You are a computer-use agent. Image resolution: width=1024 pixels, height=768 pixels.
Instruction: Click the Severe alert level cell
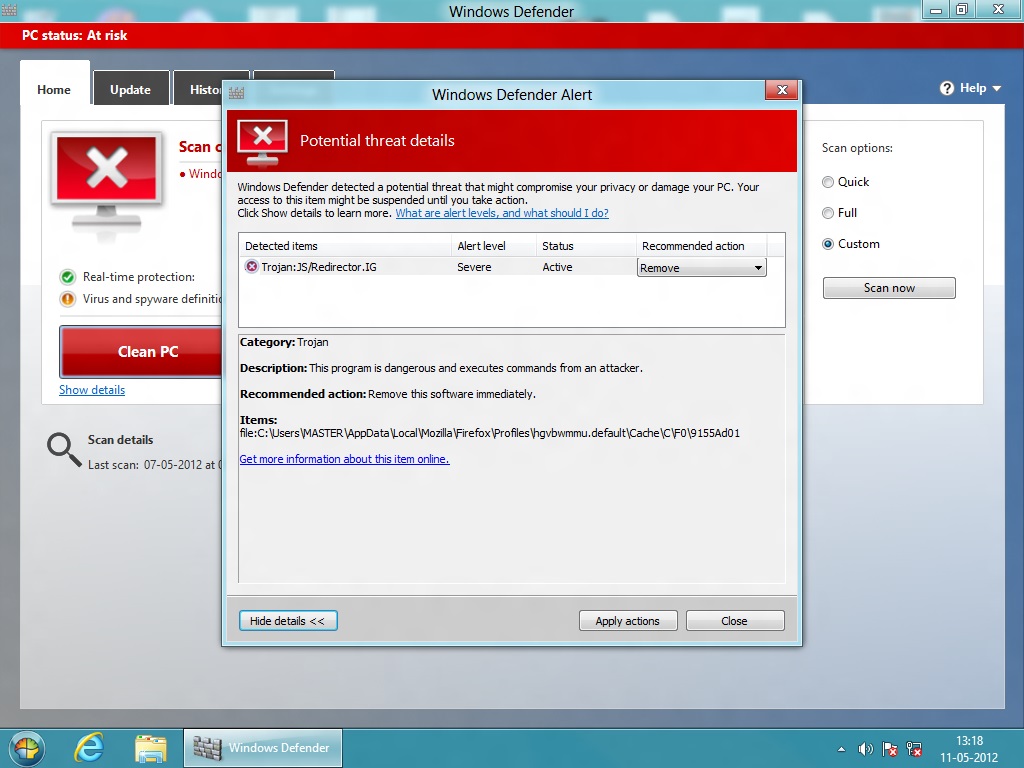(474, 267)
